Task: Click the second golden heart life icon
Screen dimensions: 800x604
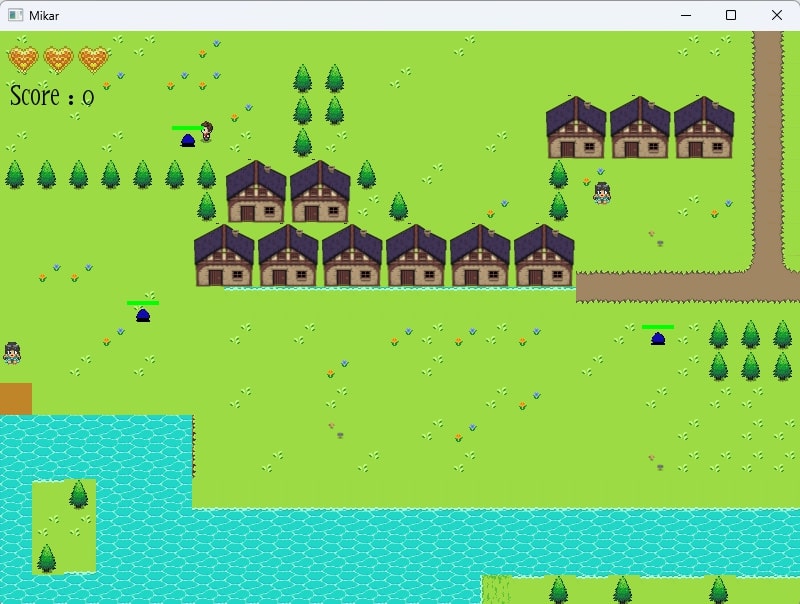Action: pos(58,60)
